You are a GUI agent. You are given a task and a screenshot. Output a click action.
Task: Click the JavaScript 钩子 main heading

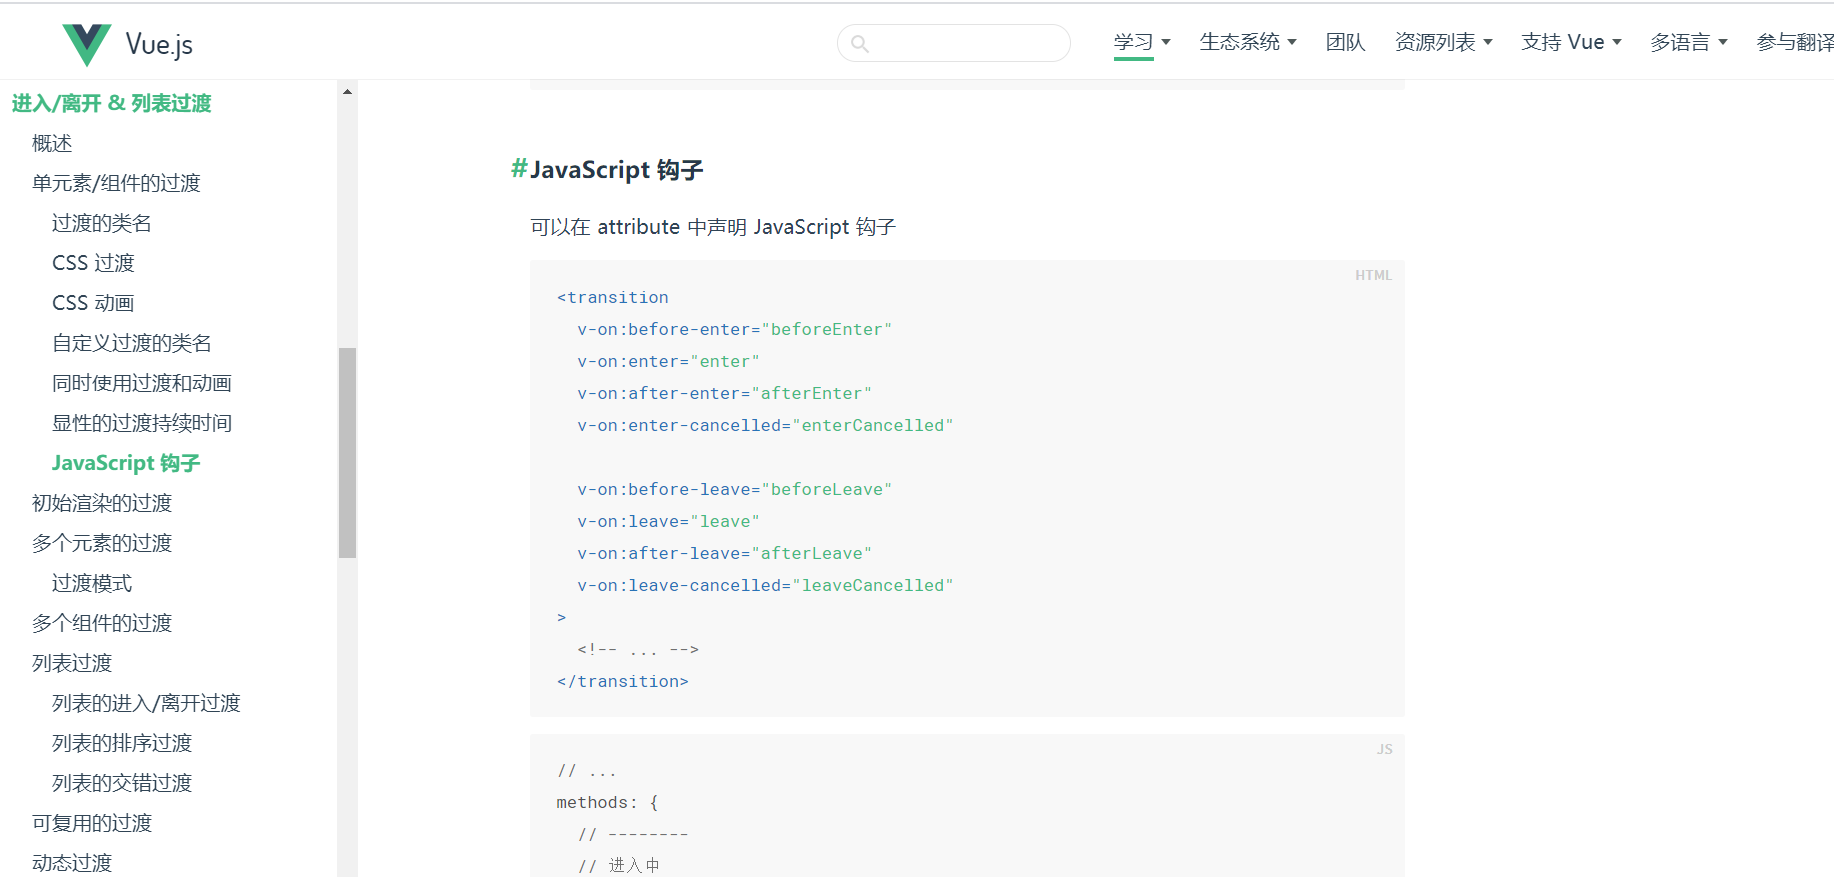[x=616, y=170]
